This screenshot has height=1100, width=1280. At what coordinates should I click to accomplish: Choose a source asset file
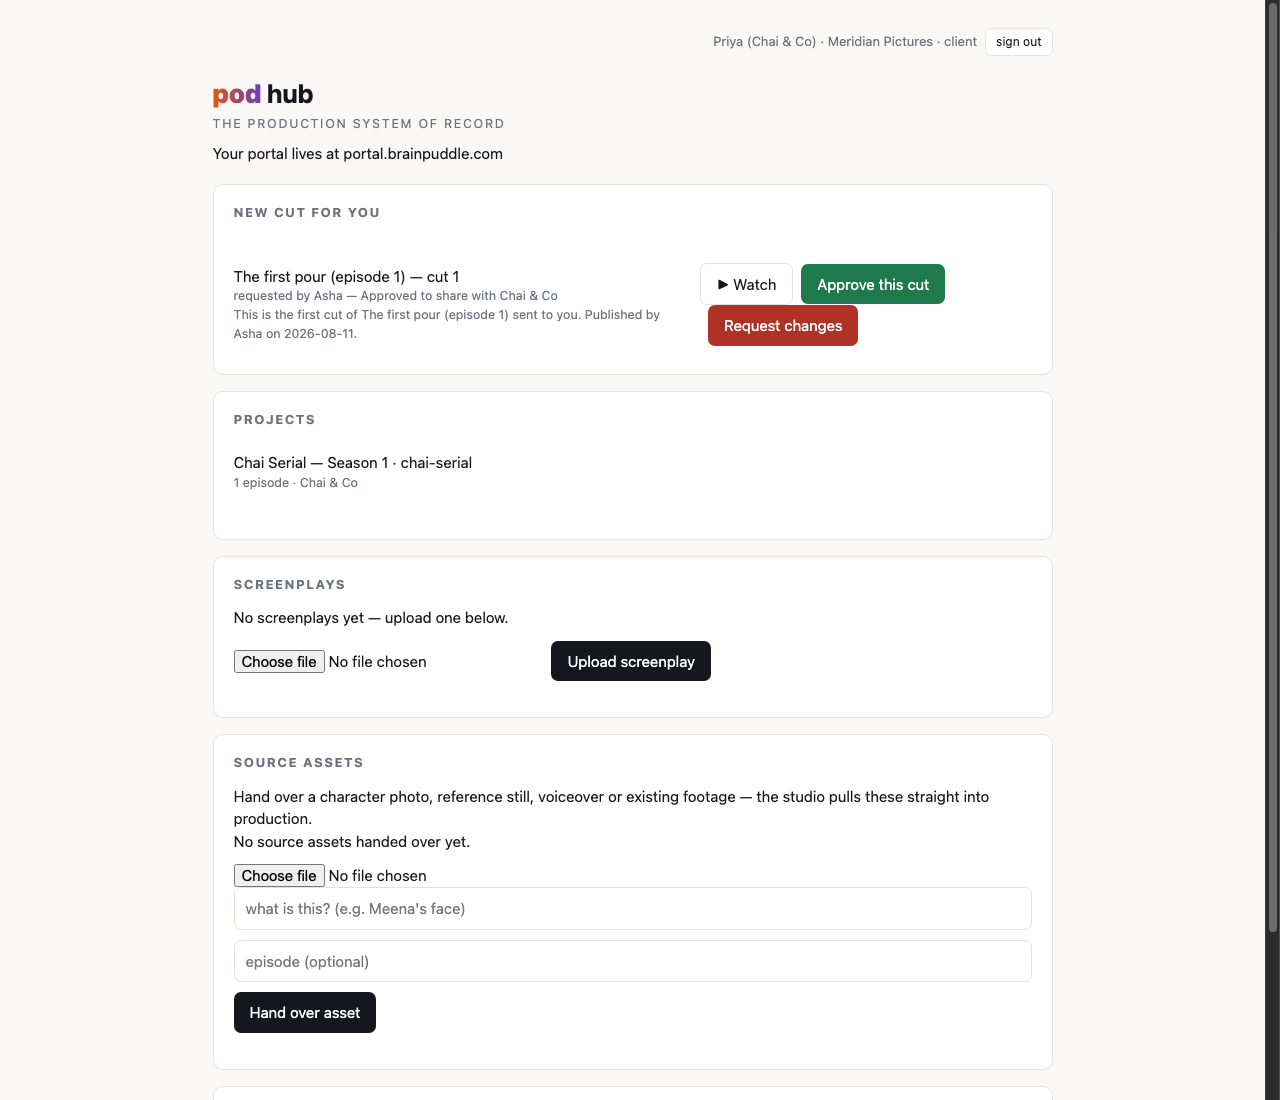click(x=279, y=876)
